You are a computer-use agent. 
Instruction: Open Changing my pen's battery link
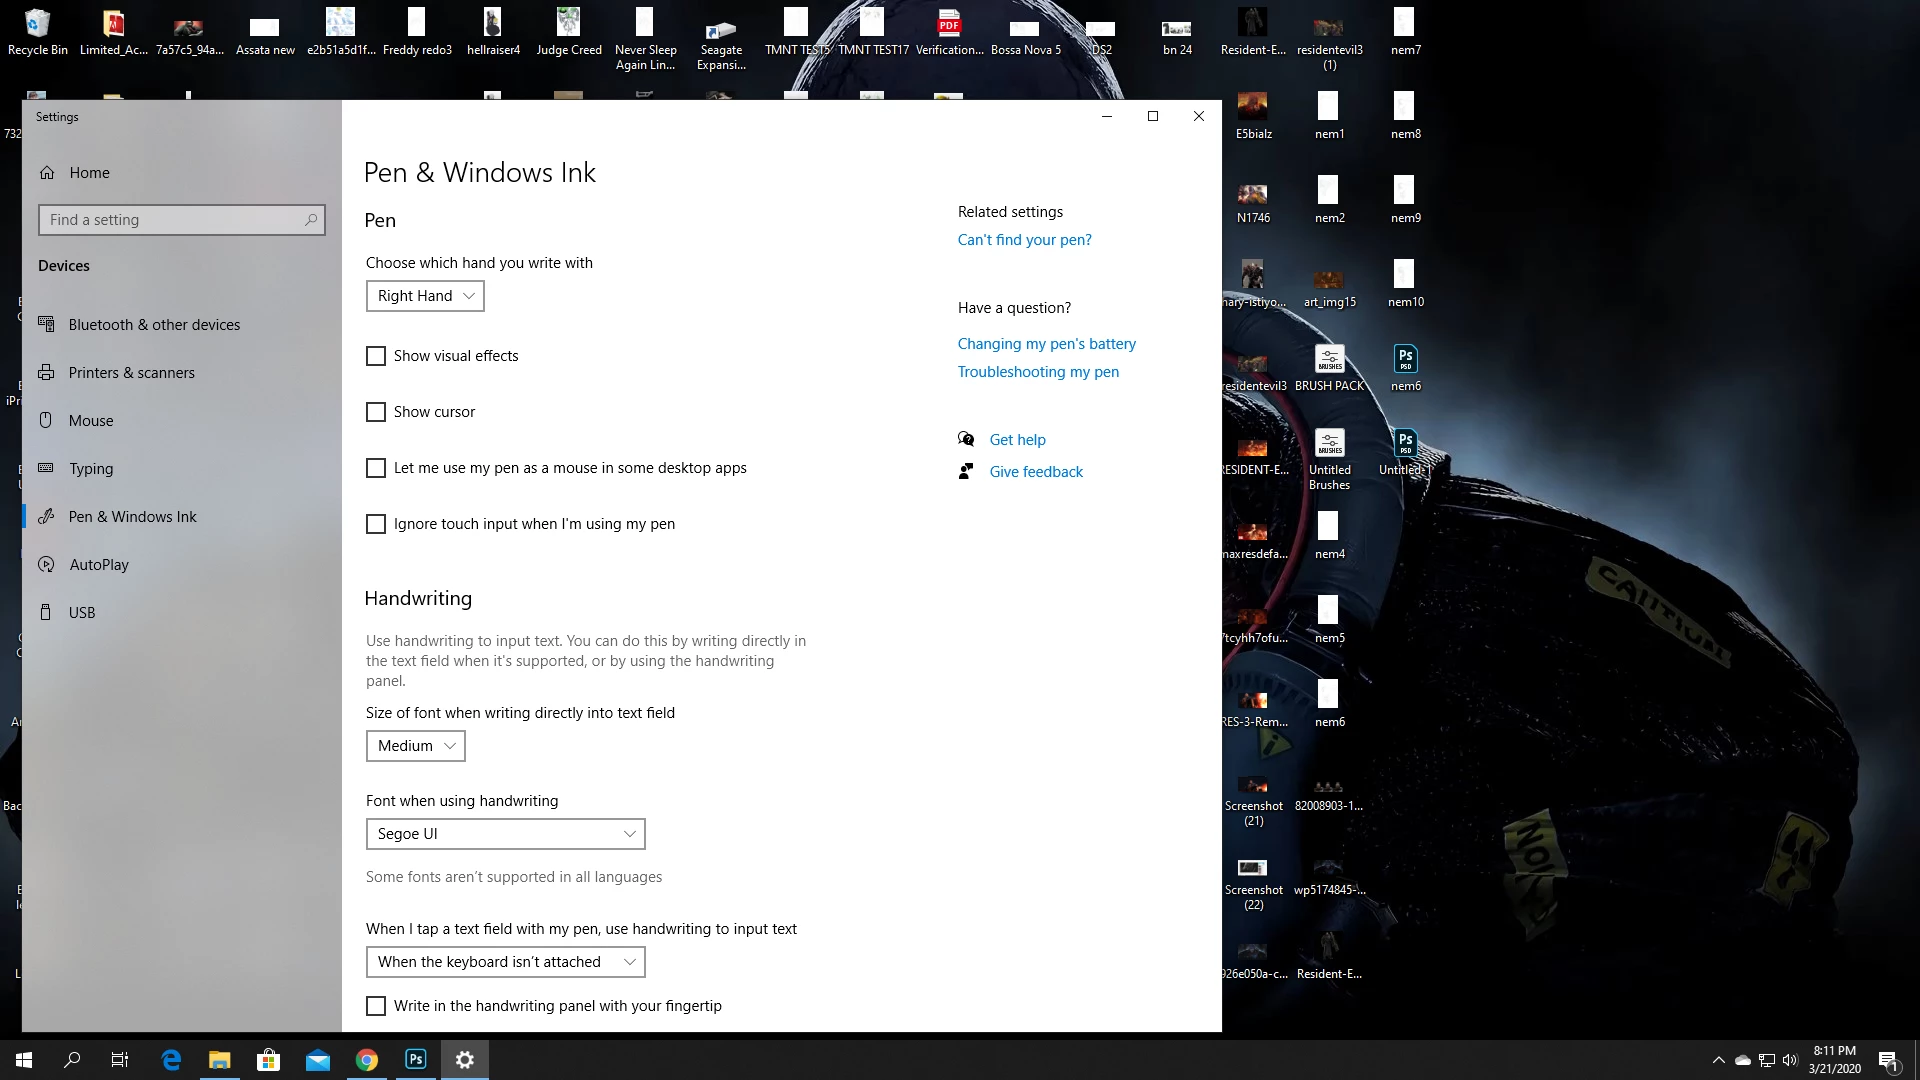1046,344
